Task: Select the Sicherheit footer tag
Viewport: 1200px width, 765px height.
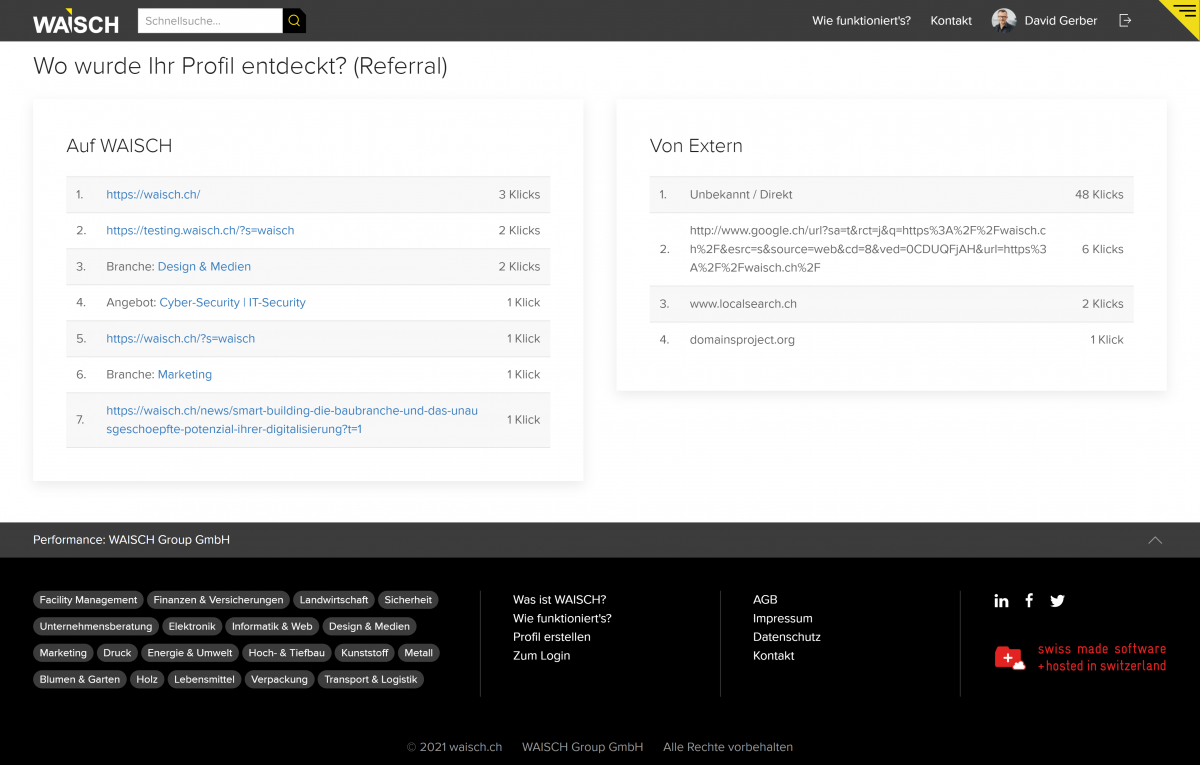Action: coord(408,600)
